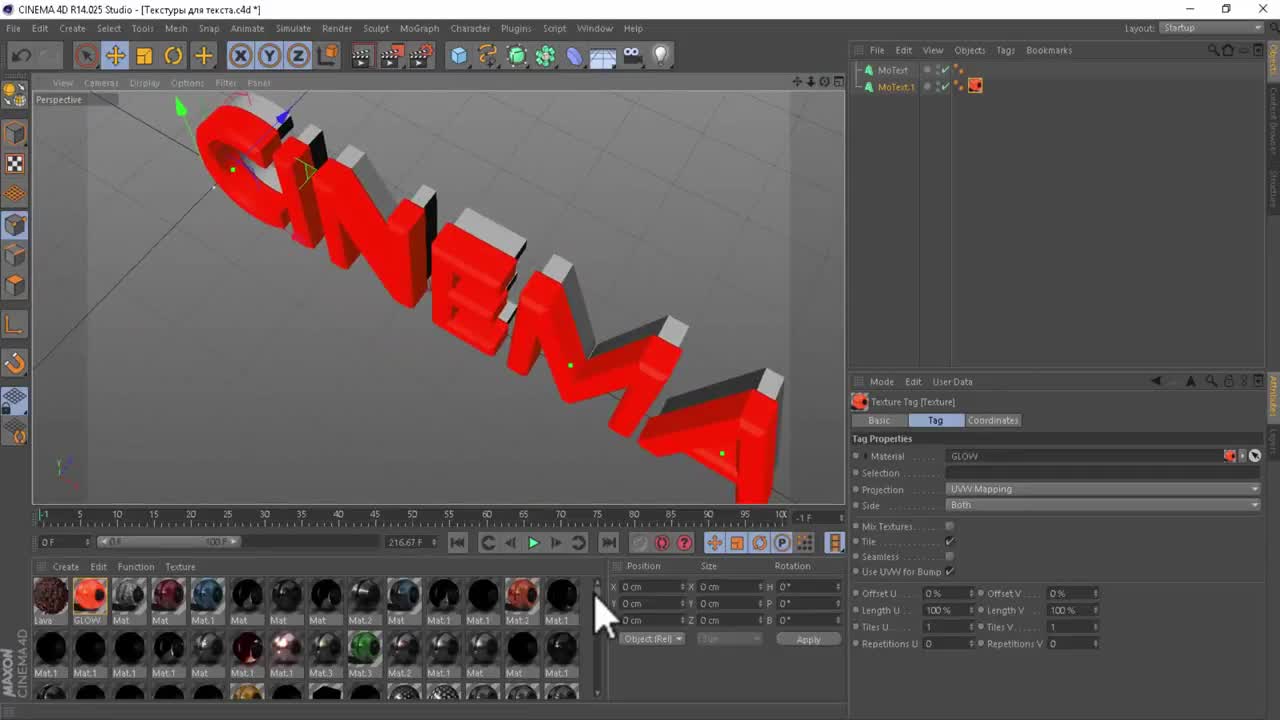Viewport: 1280px width, 720px height.
Task: Jump to the start of timeline
Action: coord(457,543)
